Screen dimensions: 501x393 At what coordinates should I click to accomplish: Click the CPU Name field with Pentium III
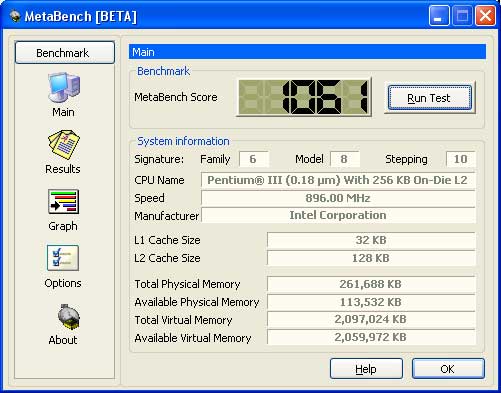338,180
